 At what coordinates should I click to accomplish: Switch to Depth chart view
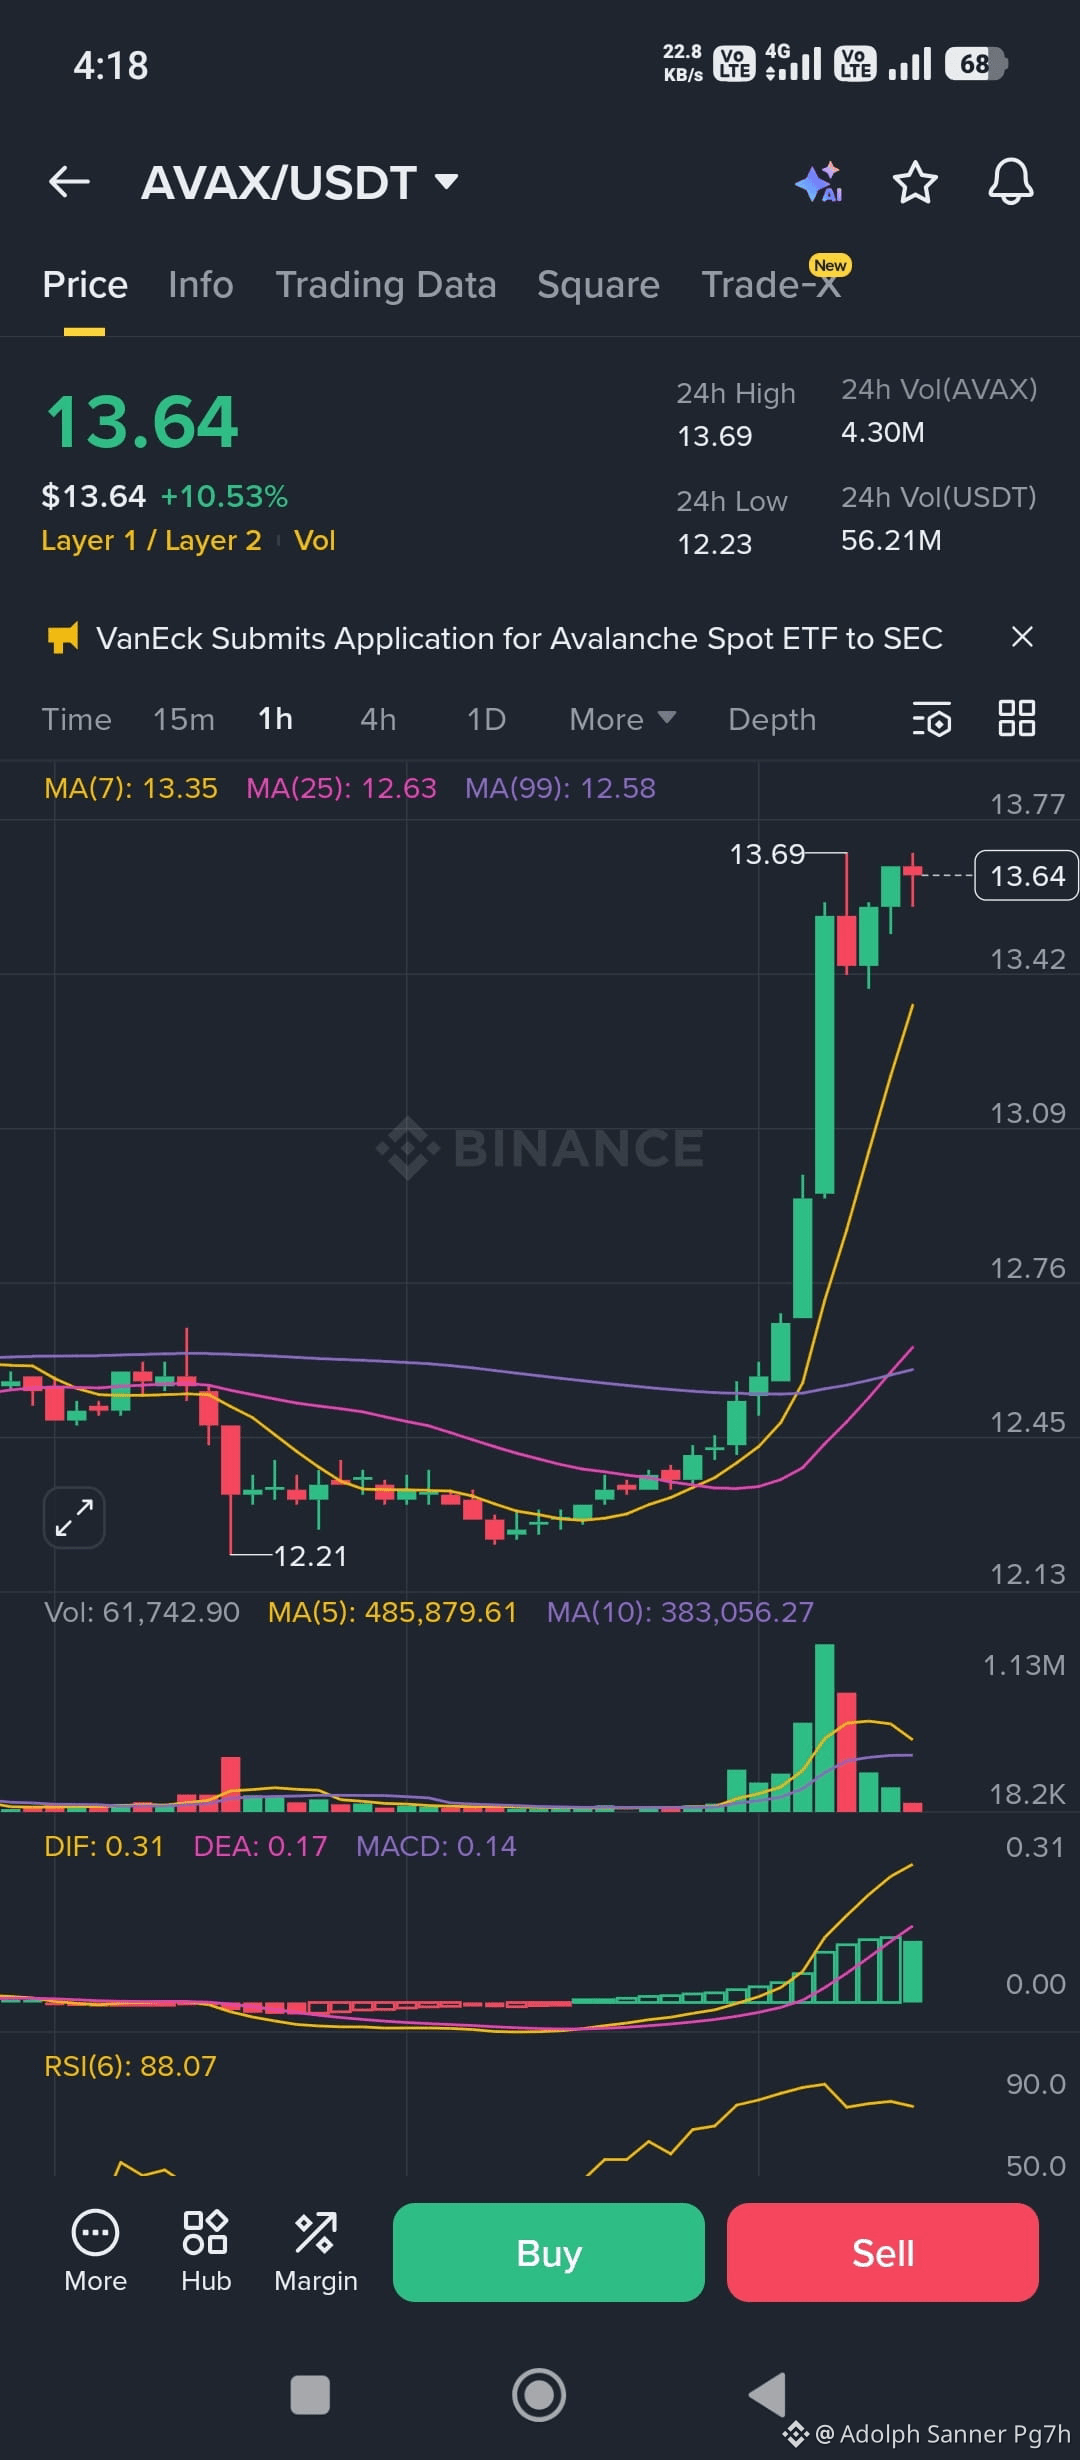tap(772, 719)
